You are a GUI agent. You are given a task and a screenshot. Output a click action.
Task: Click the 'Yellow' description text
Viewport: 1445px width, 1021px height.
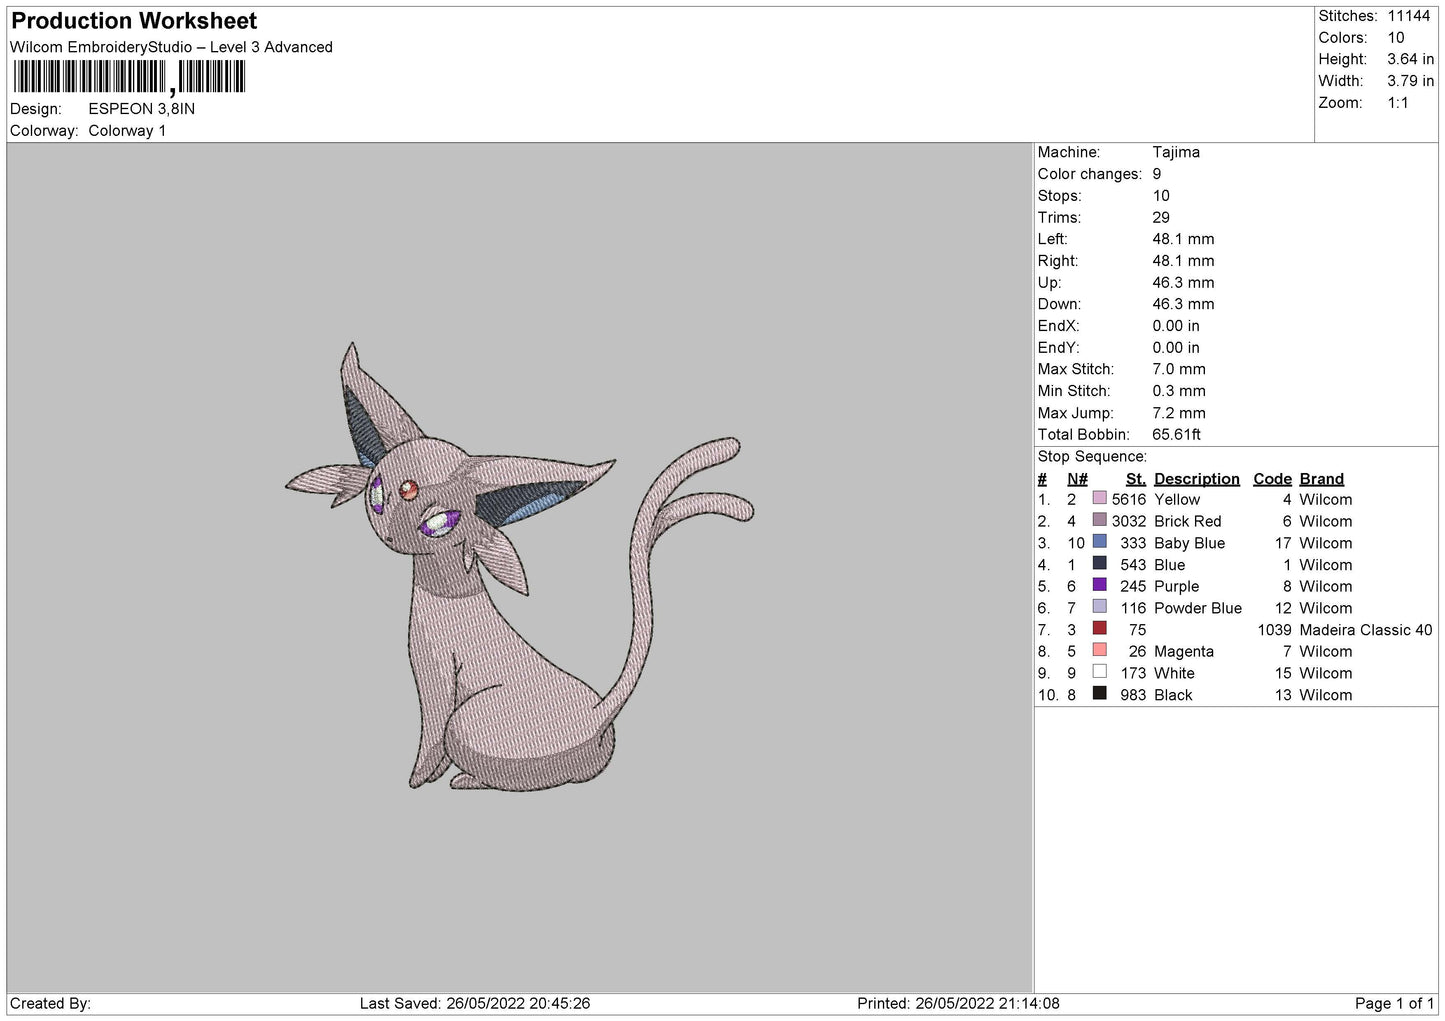(1177, 499)
